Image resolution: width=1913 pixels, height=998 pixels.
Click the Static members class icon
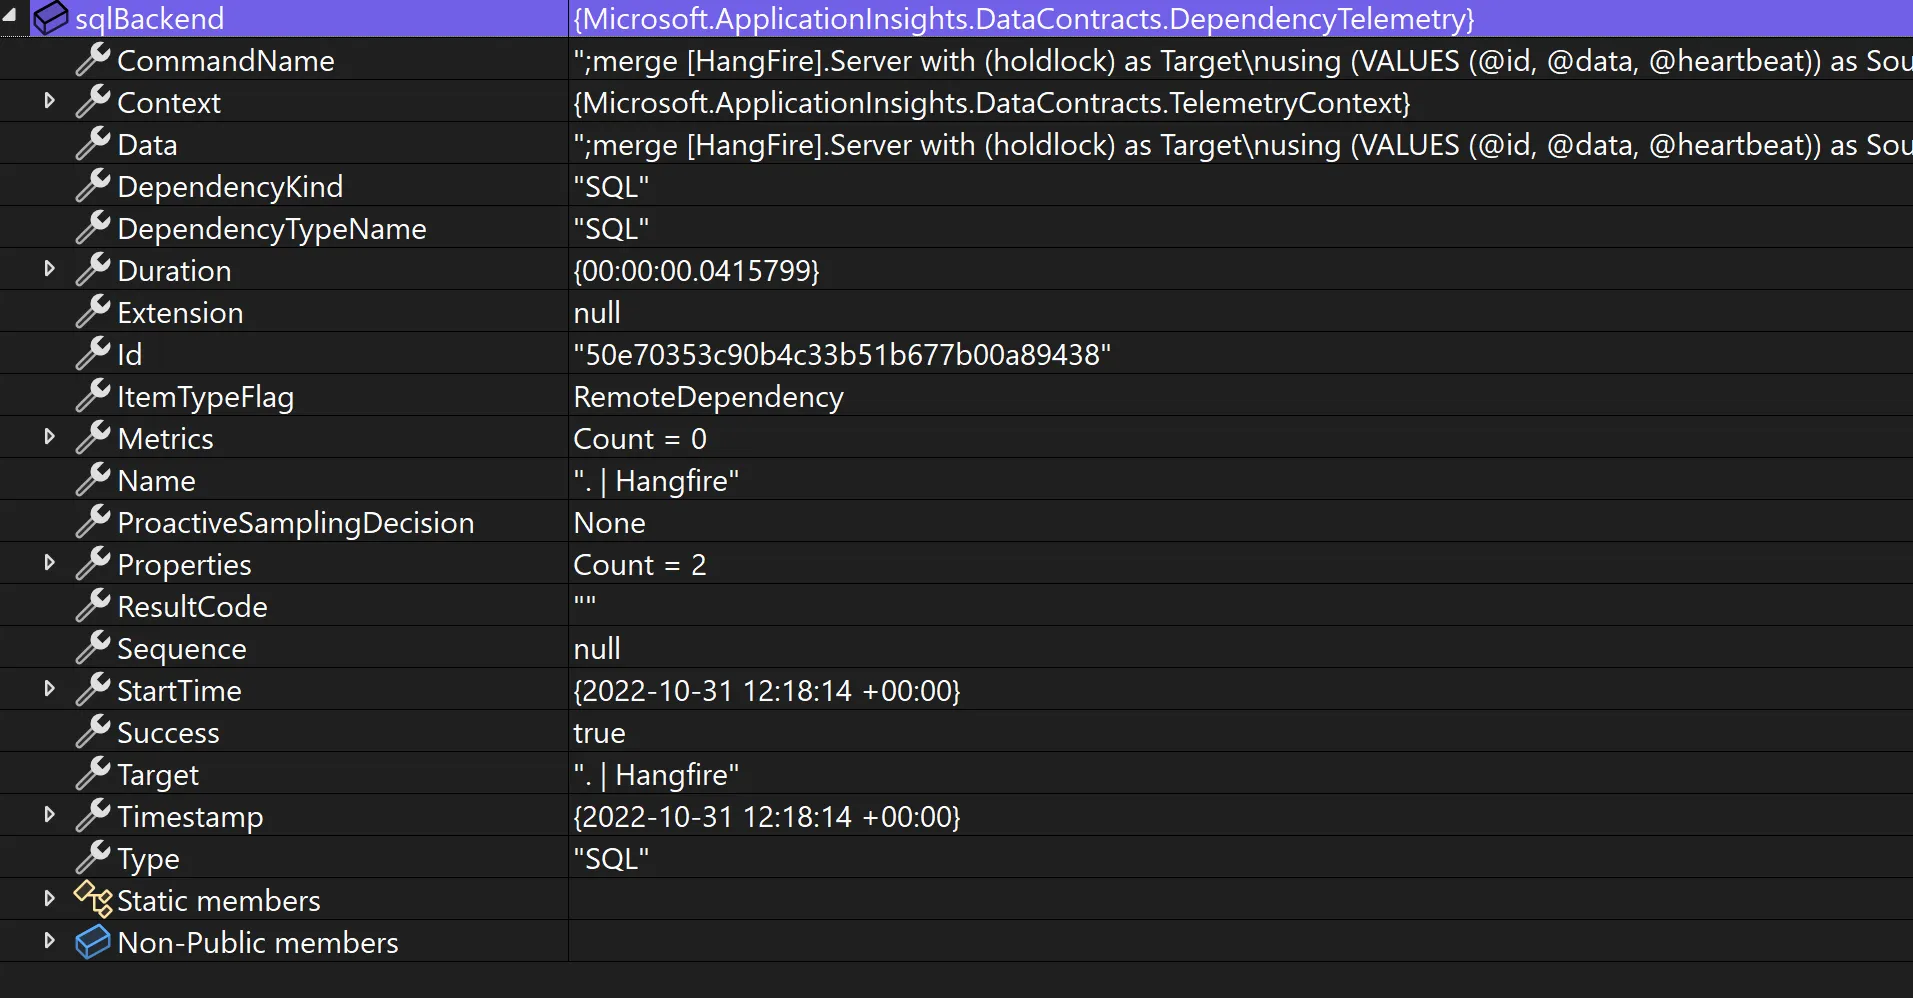pos(93,900)
